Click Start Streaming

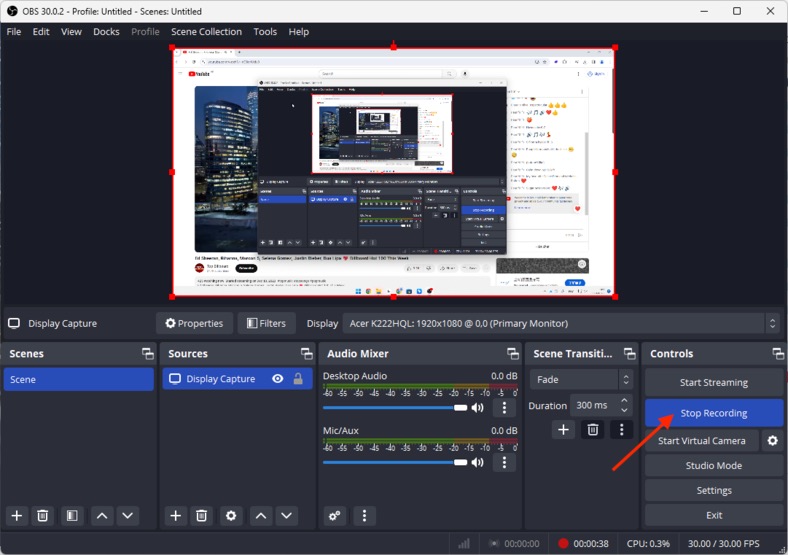pos(714,383)
